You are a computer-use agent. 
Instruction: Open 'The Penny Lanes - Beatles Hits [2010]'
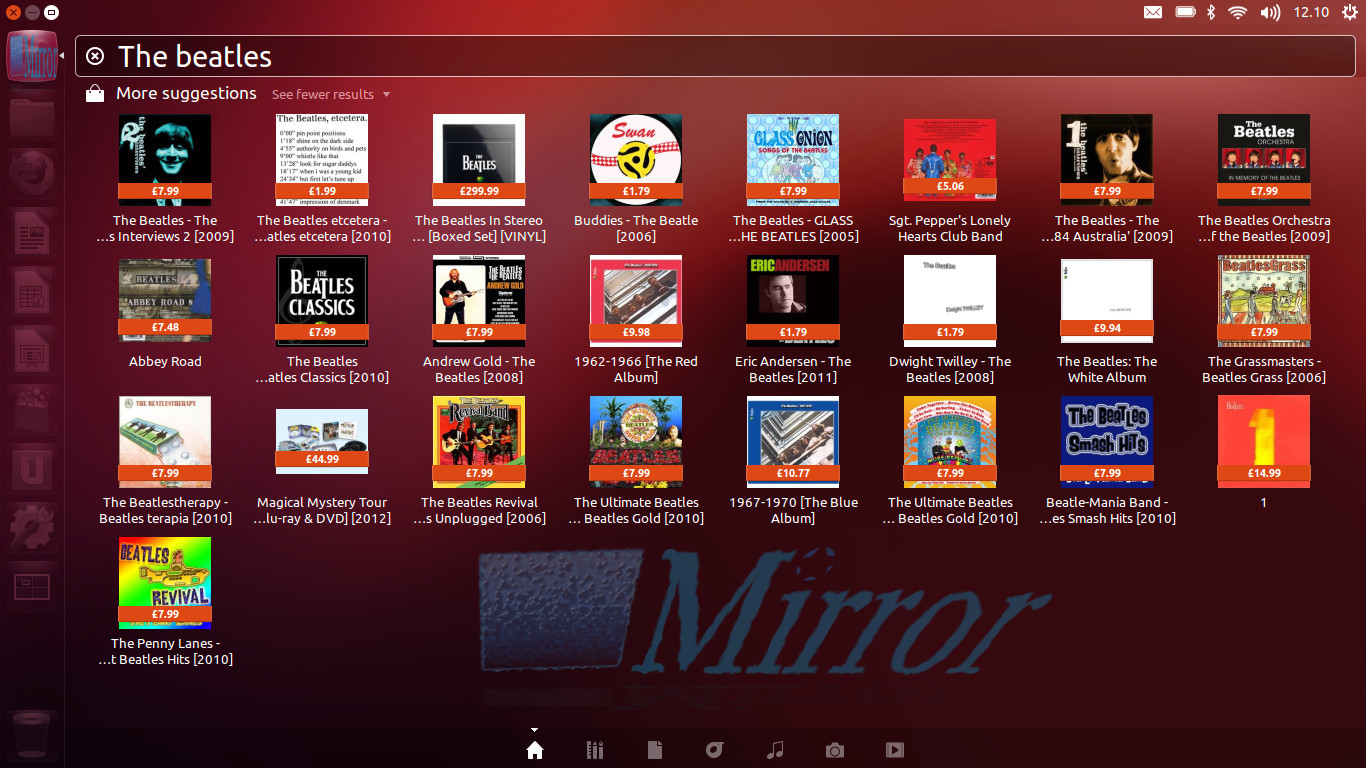(x=165, y=601)
